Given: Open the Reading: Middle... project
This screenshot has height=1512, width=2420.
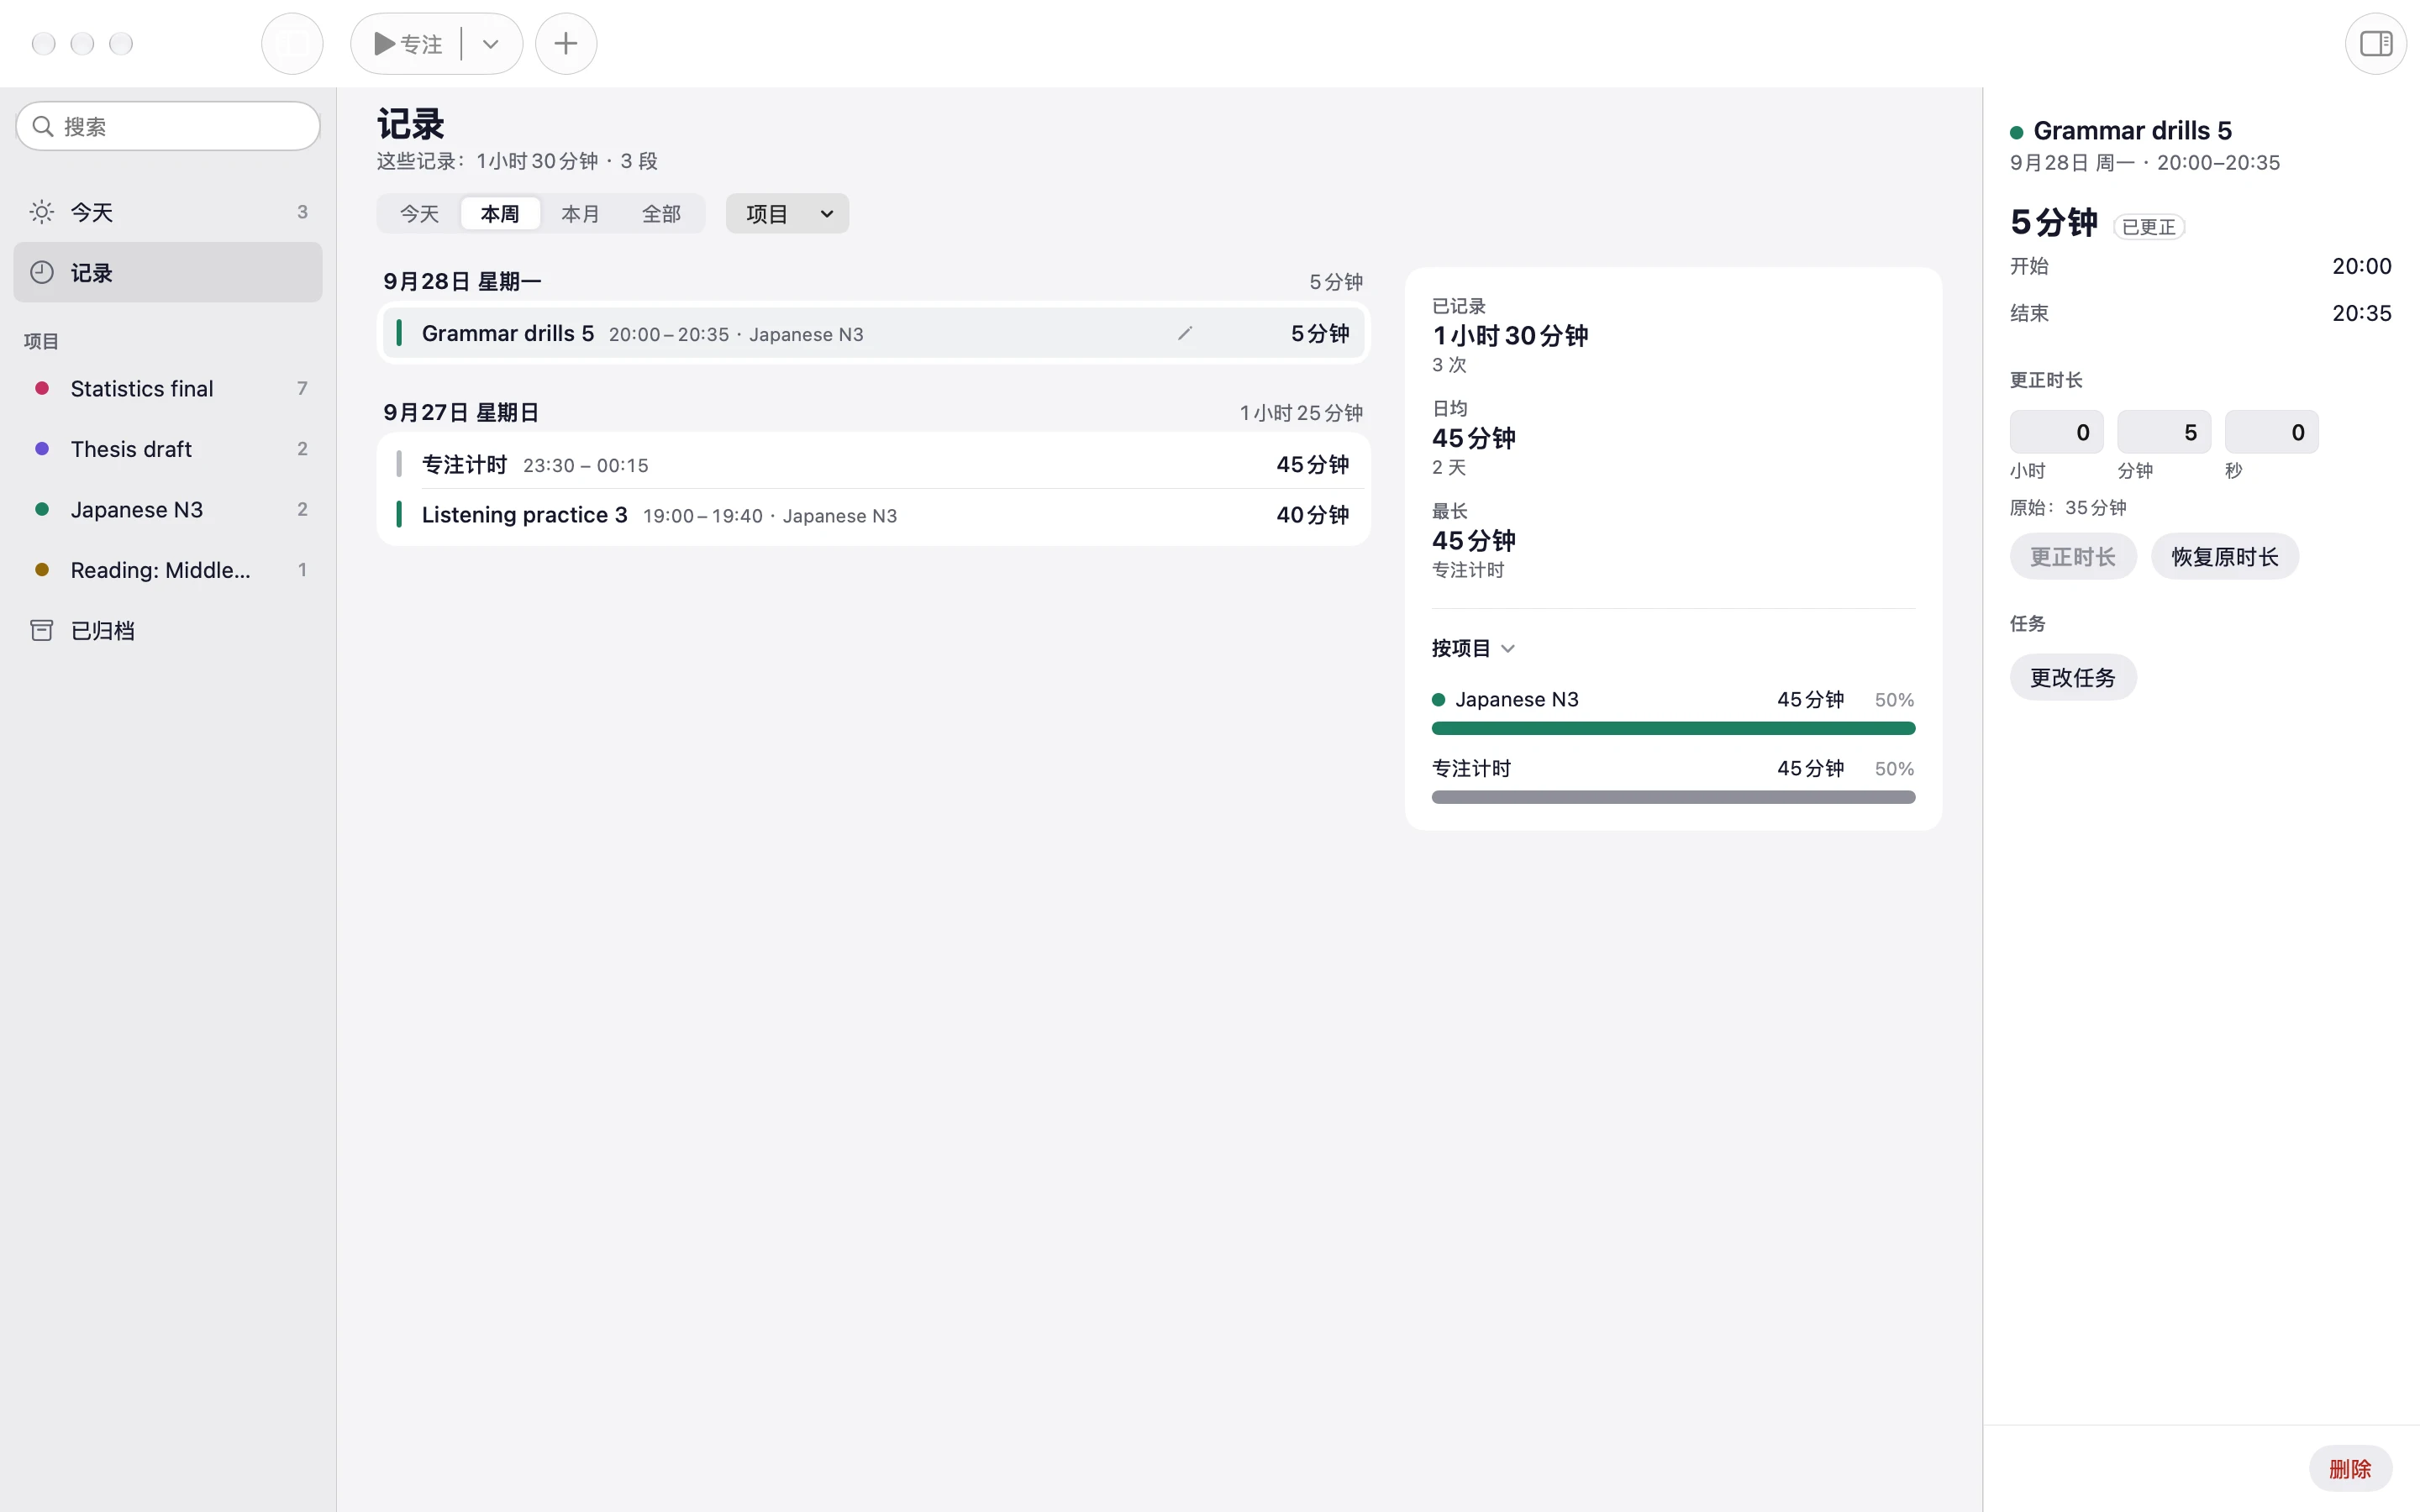Looking at the screenshot, I should click(x=168, y=570).
